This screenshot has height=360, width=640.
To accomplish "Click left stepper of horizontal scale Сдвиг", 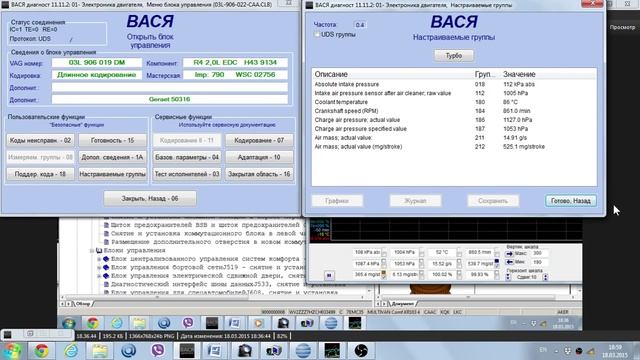I will pyautogui.click(x=508, y=278).
